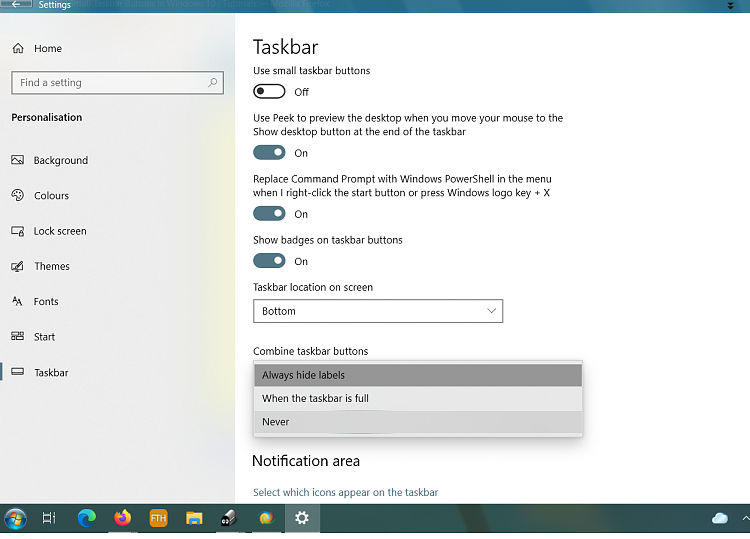This screenshot has height=539, width=750.
Task: Go to Colours settings page
Action: point(51,196)
